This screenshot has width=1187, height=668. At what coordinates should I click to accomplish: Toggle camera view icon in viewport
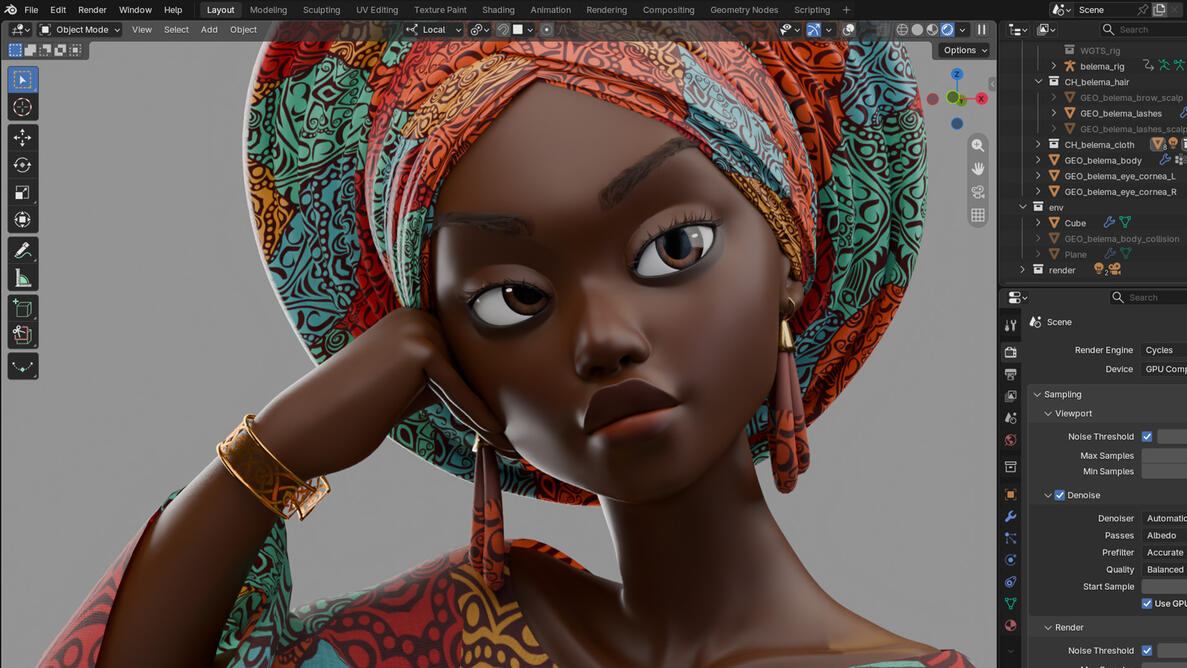[978, 192]
